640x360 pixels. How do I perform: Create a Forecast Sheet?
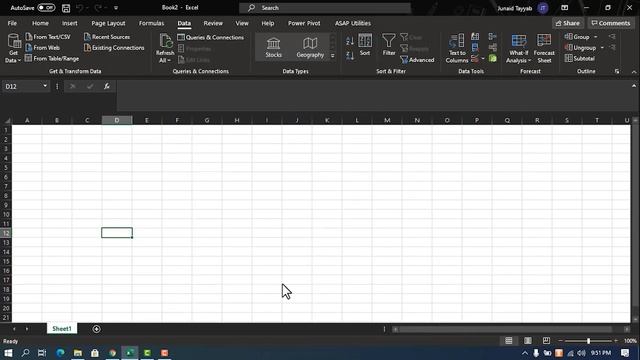(x=544, y=49)
